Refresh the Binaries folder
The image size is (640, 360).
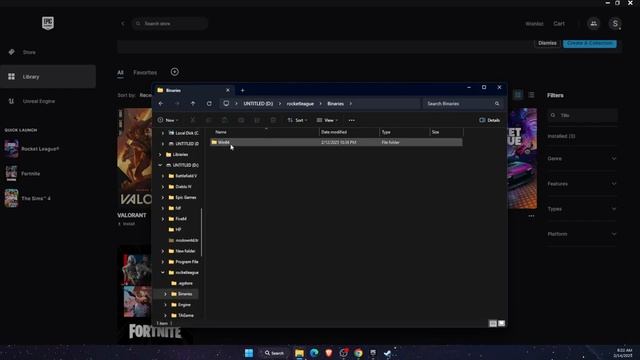(209, 104)
